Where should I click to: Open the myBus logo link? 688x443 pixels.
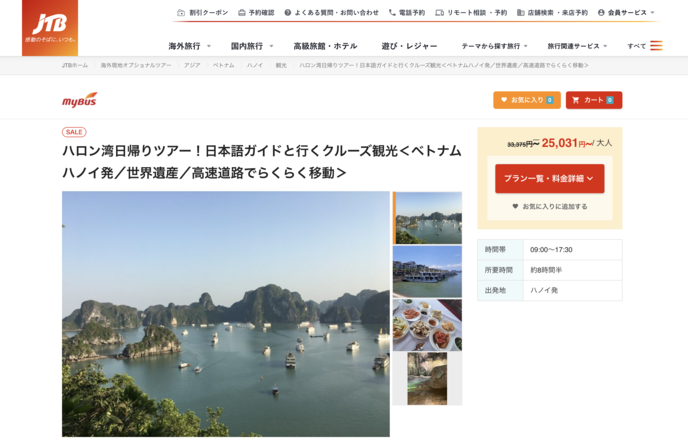79,100
